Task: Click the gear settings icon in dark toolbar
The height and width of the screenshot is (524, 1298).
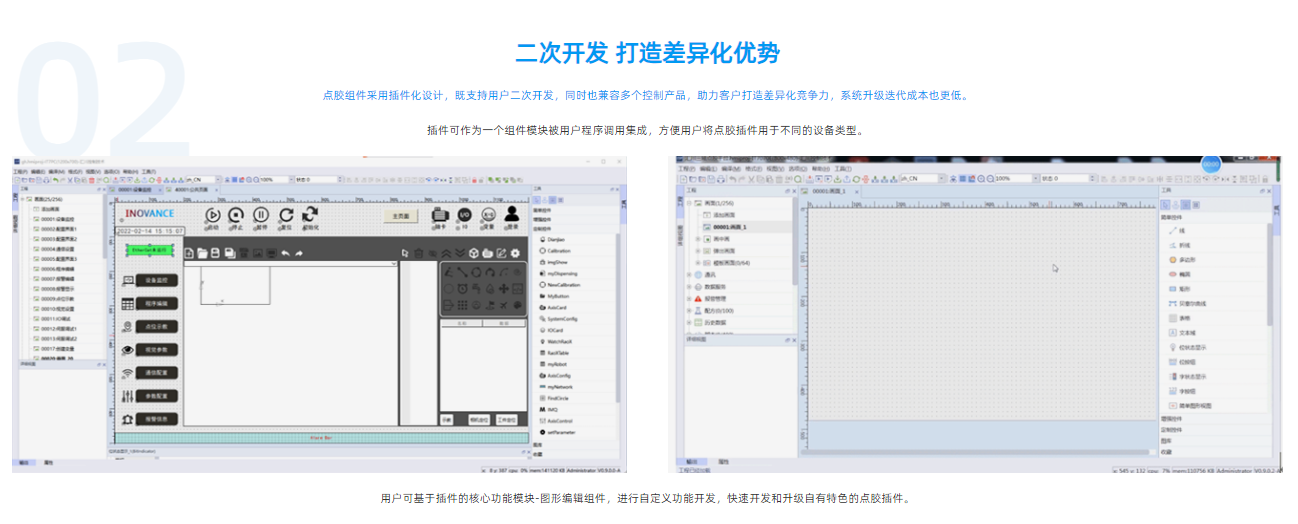Action: (x=516, y=253)
